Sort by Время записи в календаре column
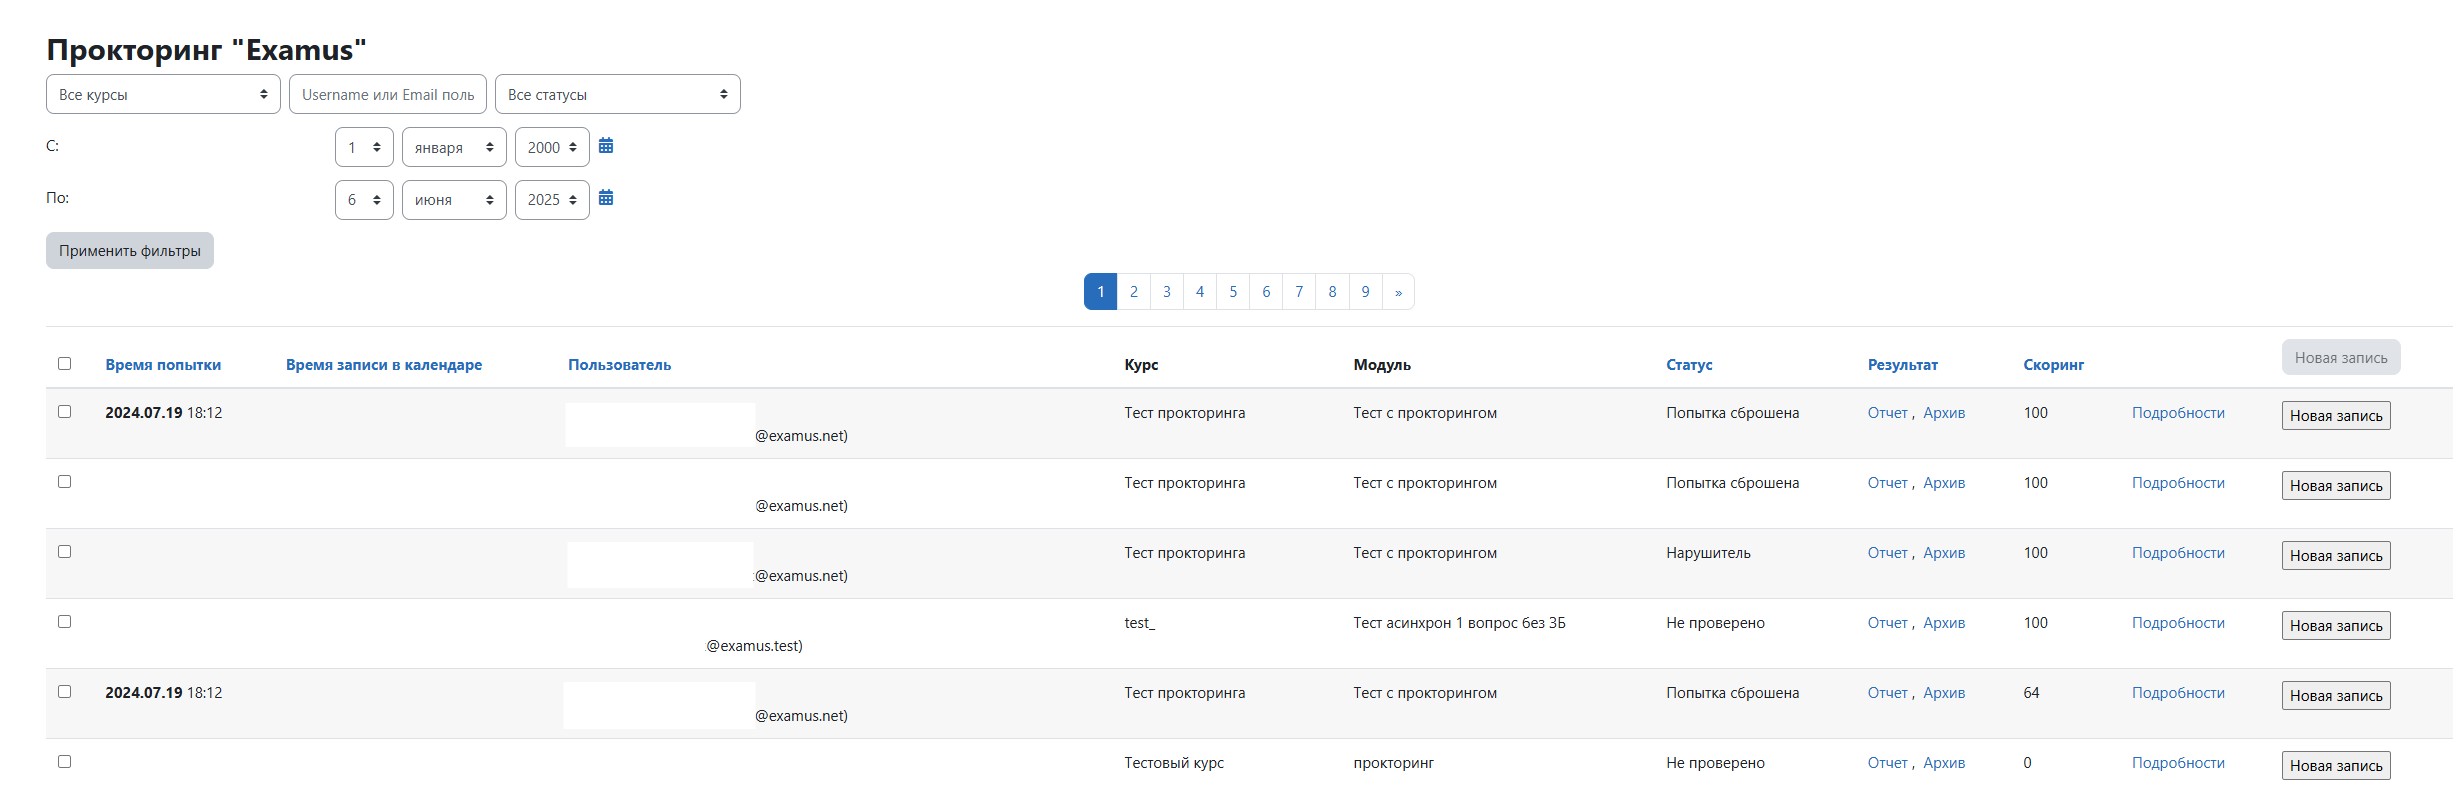Image resolution: width=2459 pixels, height=806 pixels. 384,365
